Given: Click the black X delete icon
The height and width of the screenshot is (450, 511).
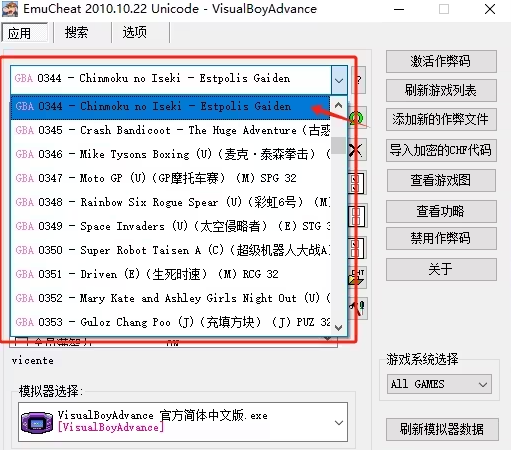Looking at the screenshot, I should click(x=356, y=150).
